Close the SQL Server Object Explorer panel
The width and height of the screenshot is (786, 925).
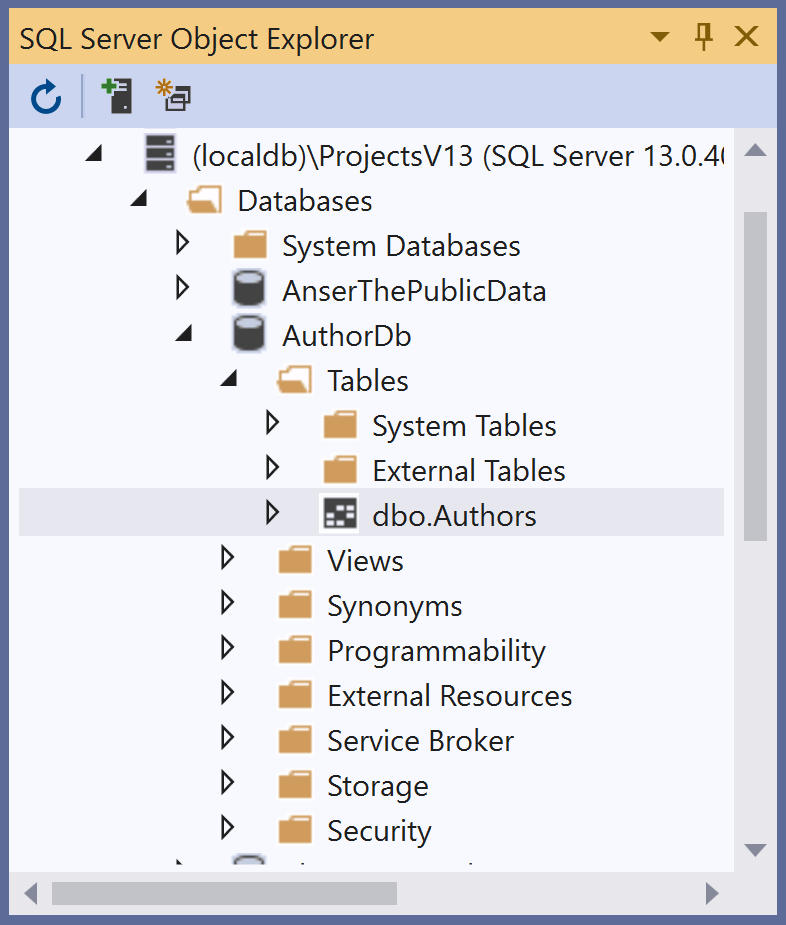(x=746, y=37)
